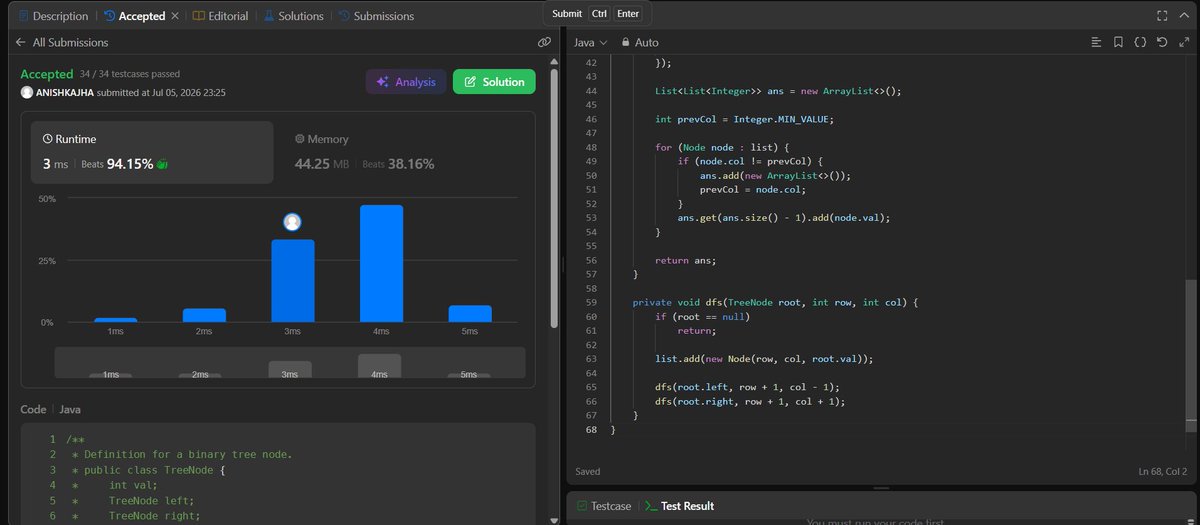Screen dimensions: 1200x525
Task: Close the Accepted tab with its X
Action: coord(176,16)
